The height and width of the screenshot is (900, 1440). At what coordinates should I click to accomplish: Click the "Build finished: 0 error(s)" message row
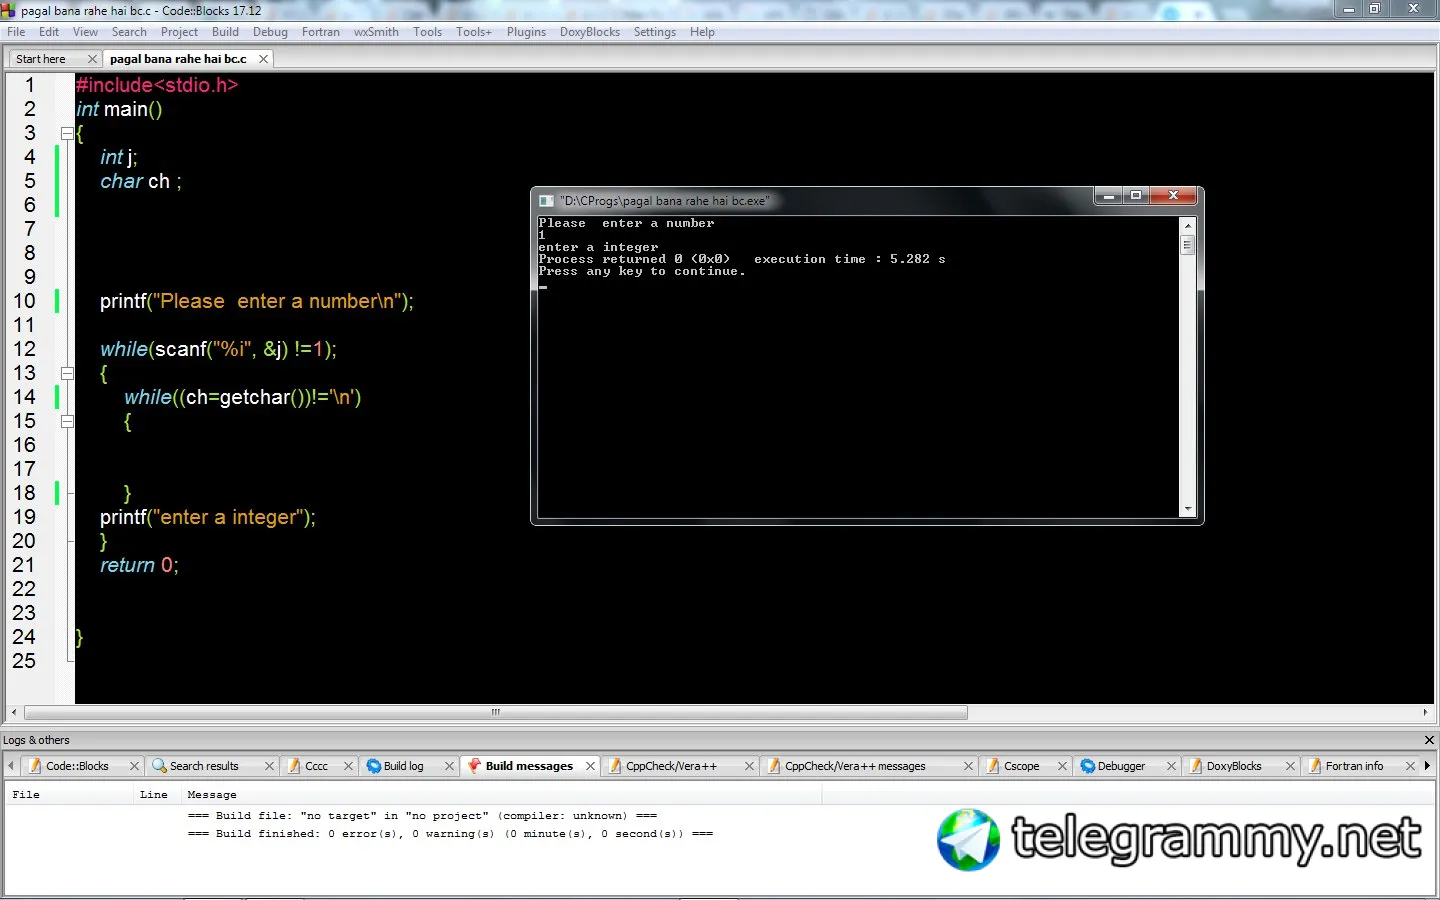450,834
